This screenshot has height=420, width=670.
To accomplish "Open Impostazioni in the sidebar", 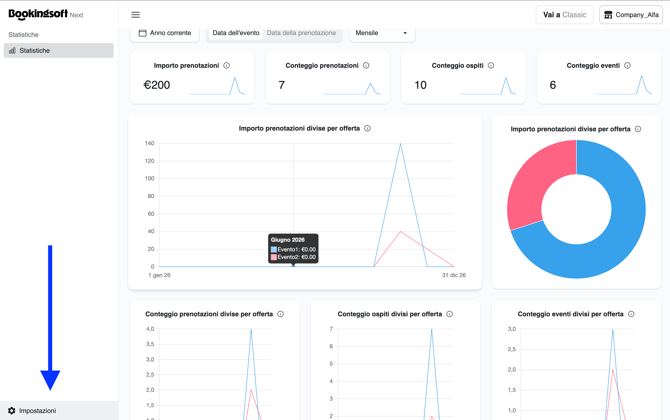I will coord(59,411).
